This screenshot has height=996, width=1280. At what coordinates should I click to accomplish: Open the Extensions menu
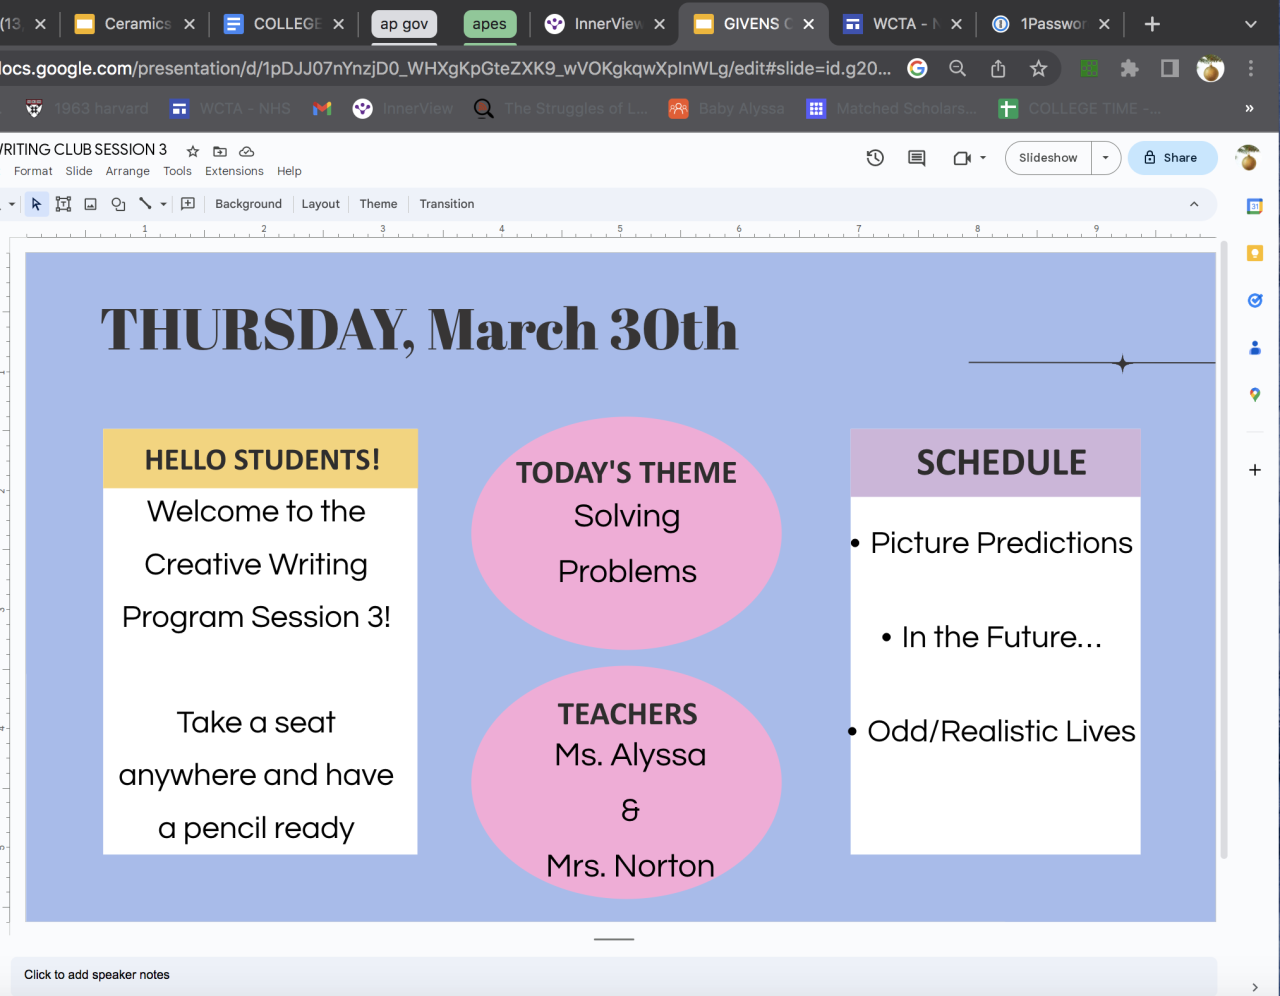tap(234, 172)
